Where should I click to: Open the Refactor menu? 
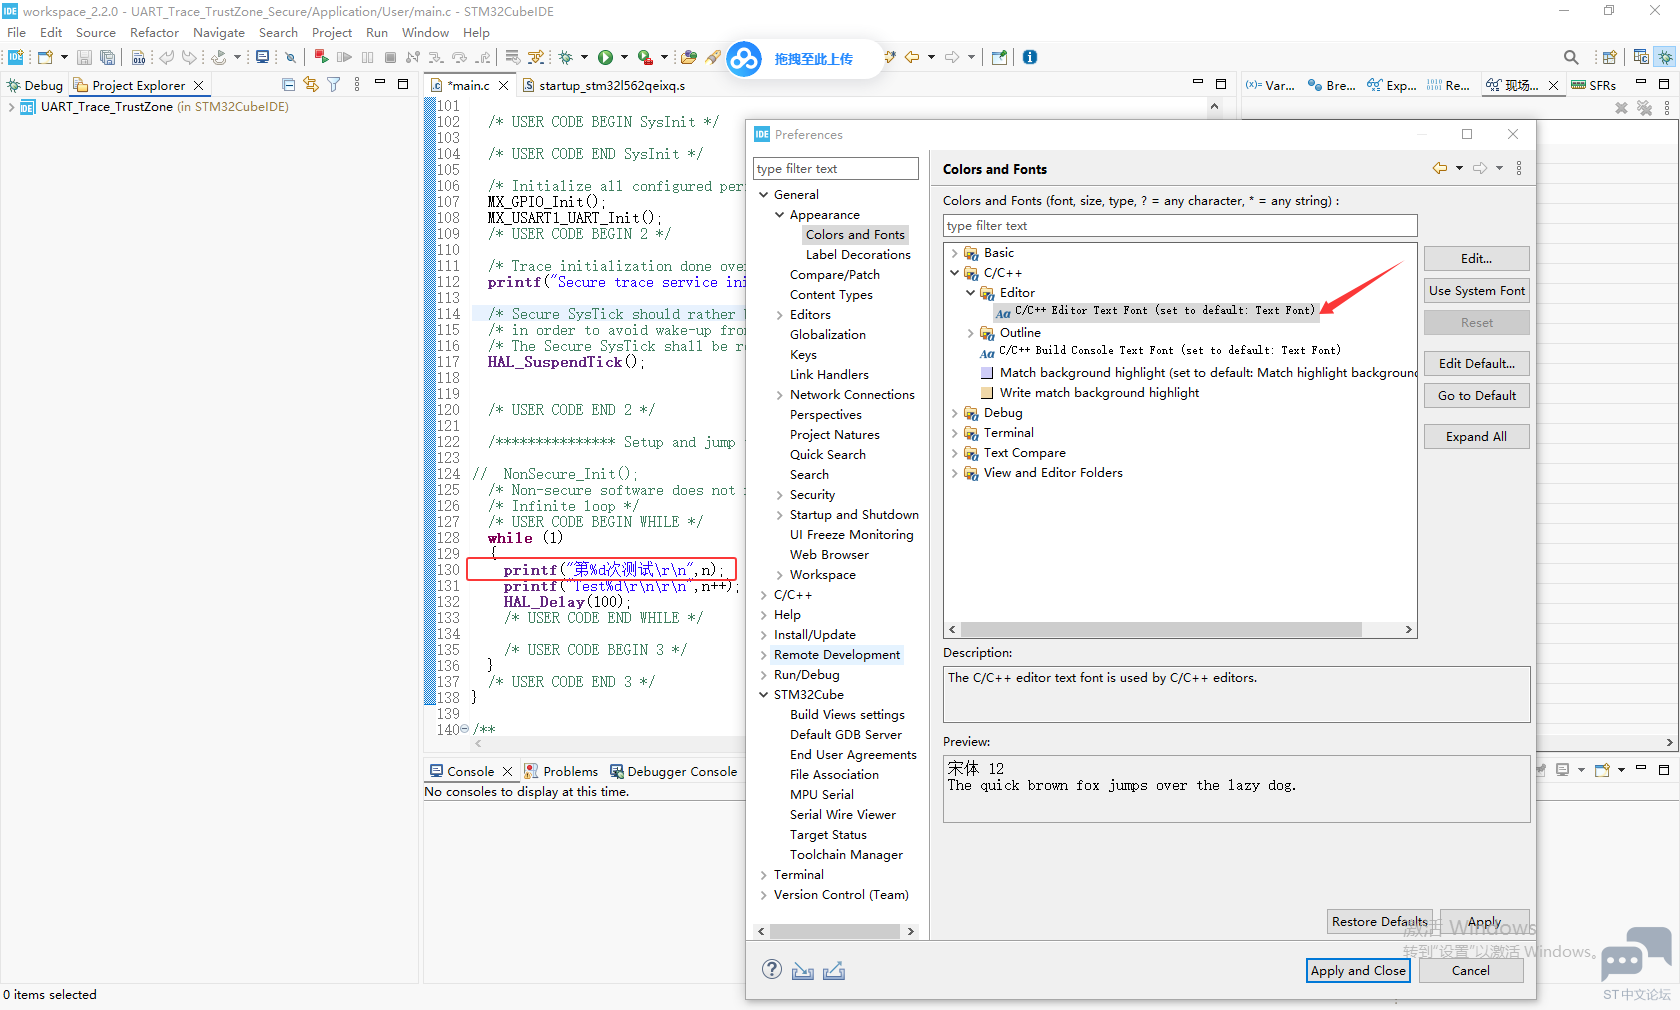[154, 32]
